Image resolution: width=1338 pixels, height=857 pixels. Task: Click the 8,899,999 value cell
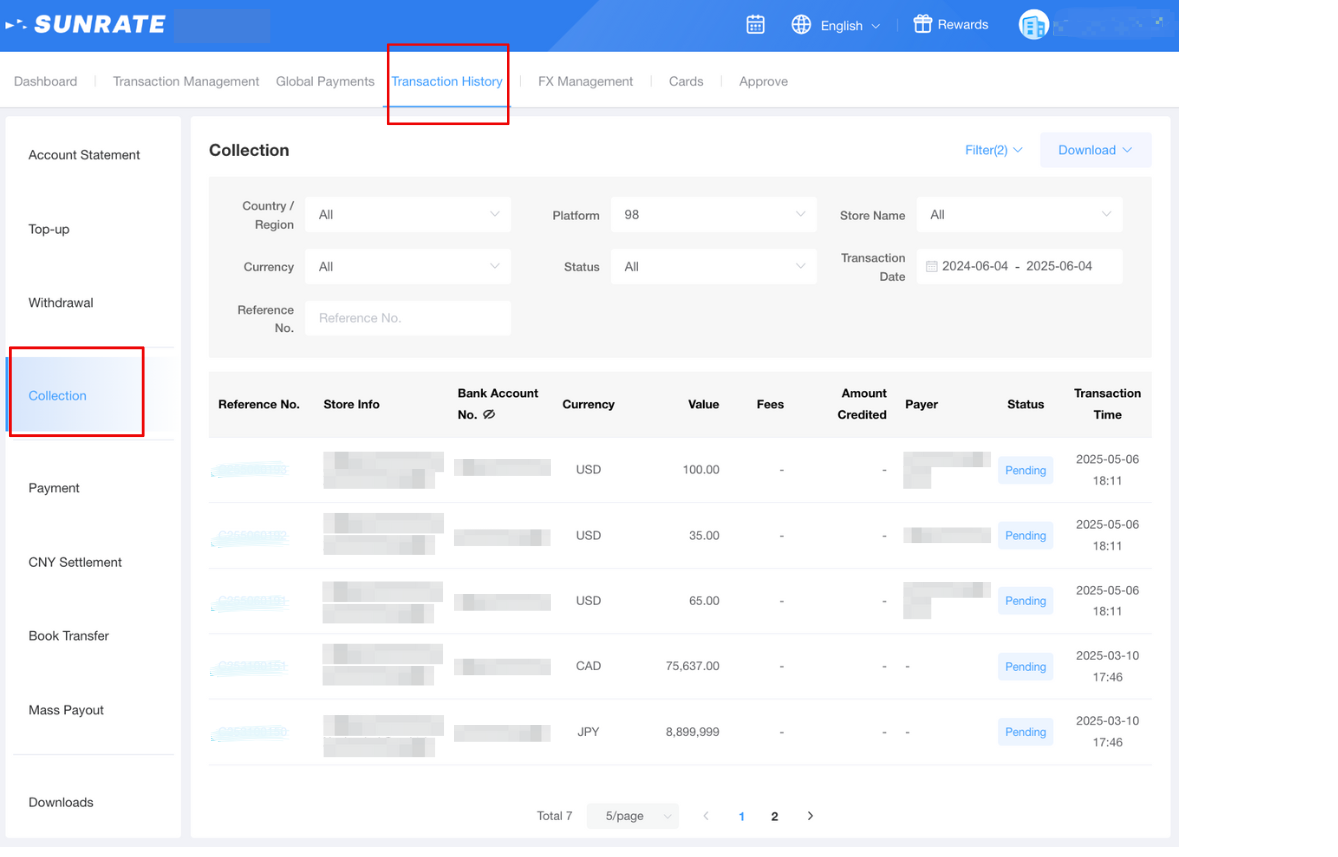pyautogui.click(x=692, y=732)
